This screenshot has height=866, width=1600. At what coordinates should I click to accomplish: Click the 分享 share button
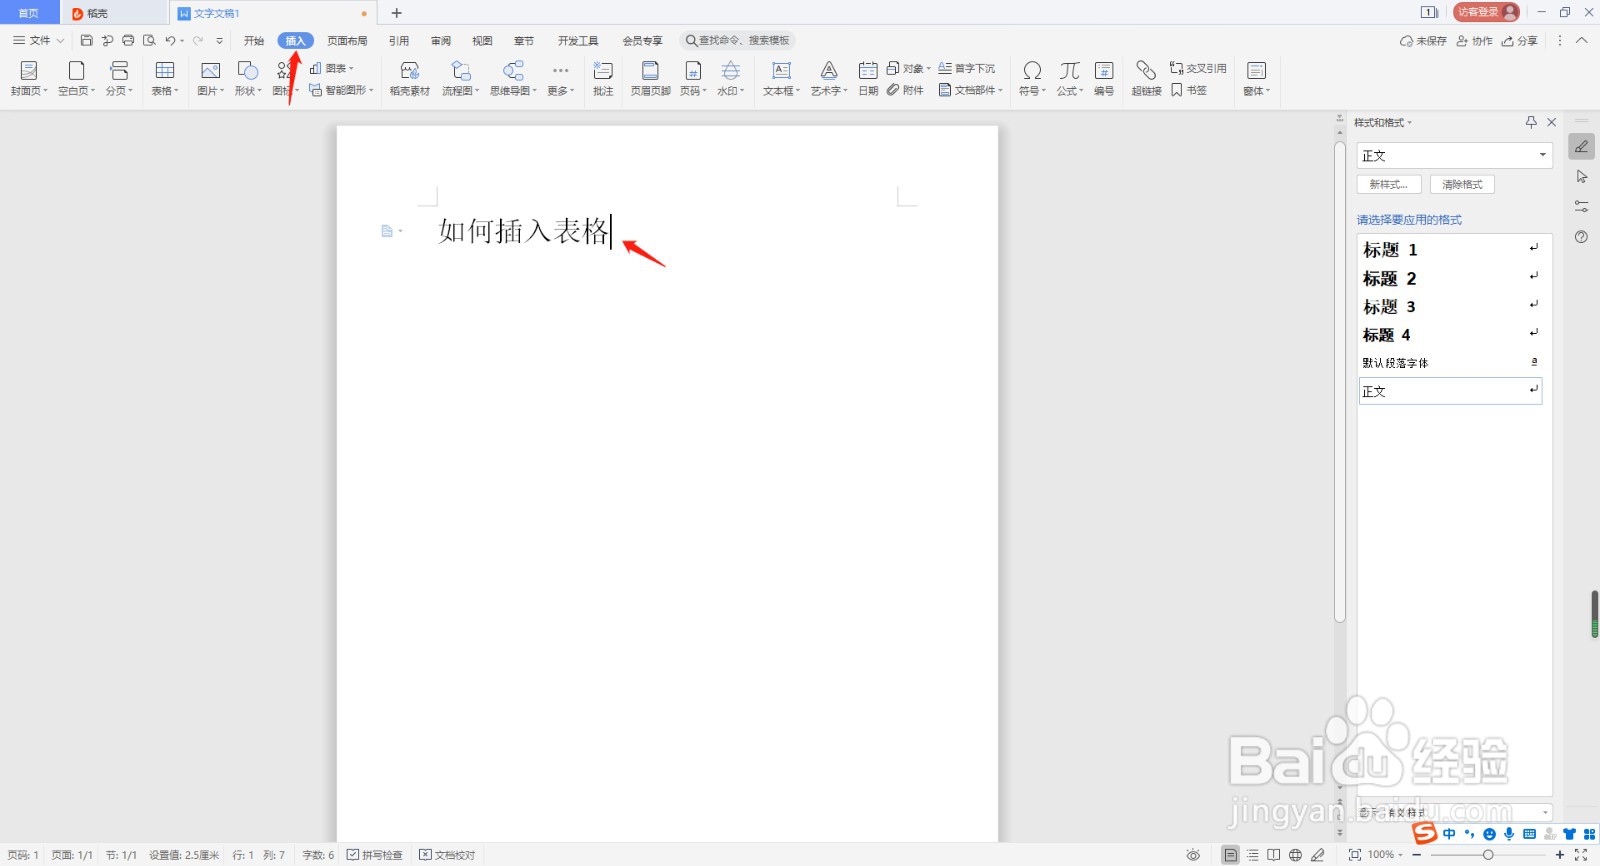1520,41
